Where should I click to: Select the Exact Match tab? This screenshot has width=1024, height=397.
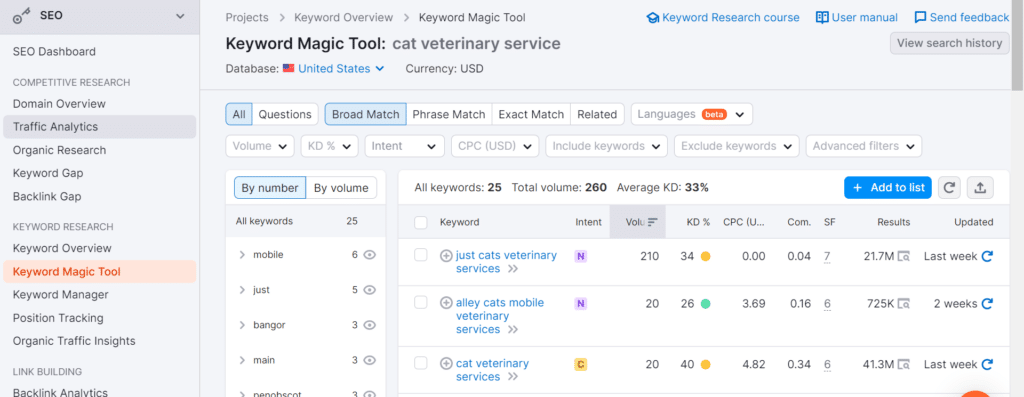531,114
